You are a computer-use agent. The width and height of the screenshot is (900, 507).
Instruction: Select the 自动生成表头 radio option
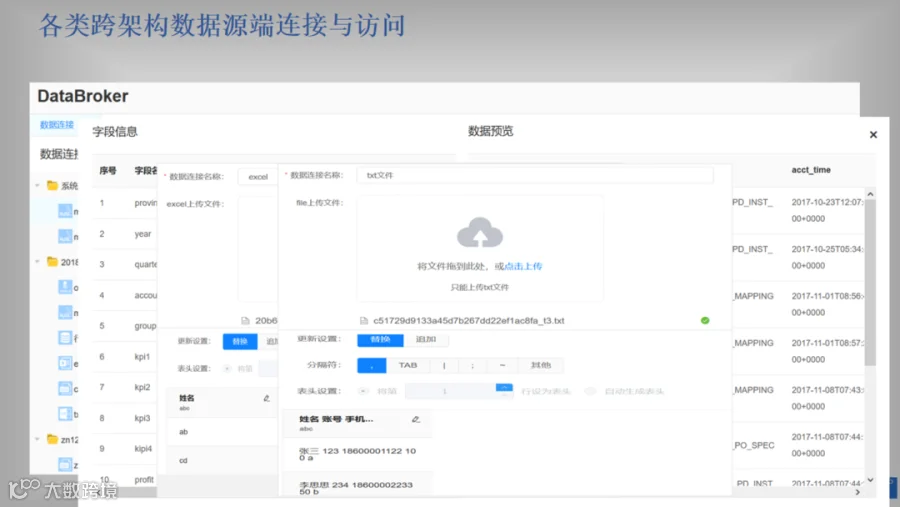click(x=590, y=391)
